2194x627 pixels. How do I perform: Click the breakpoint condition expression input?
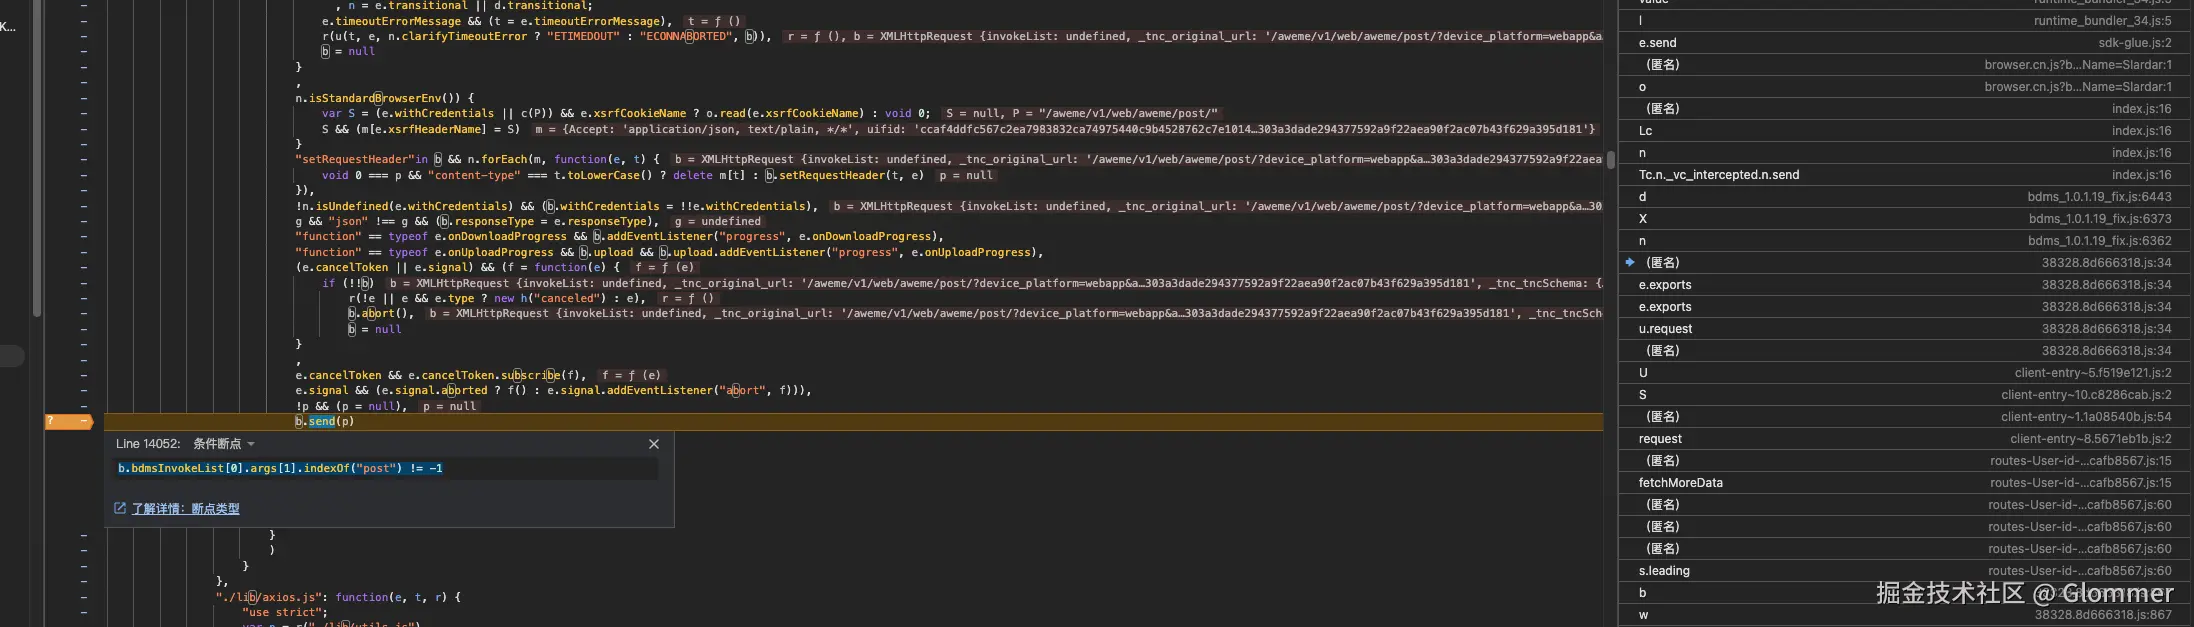click(387, 469)
